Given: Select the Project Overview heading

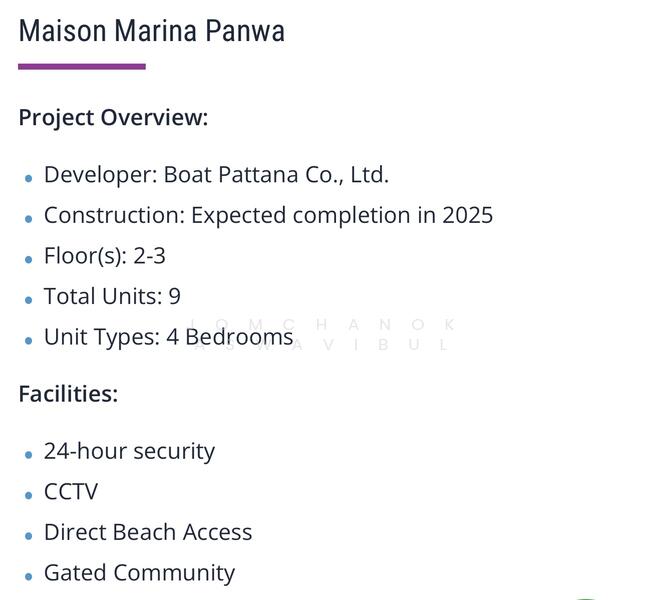Looking at the screenshot, I should tap(113, 117).
